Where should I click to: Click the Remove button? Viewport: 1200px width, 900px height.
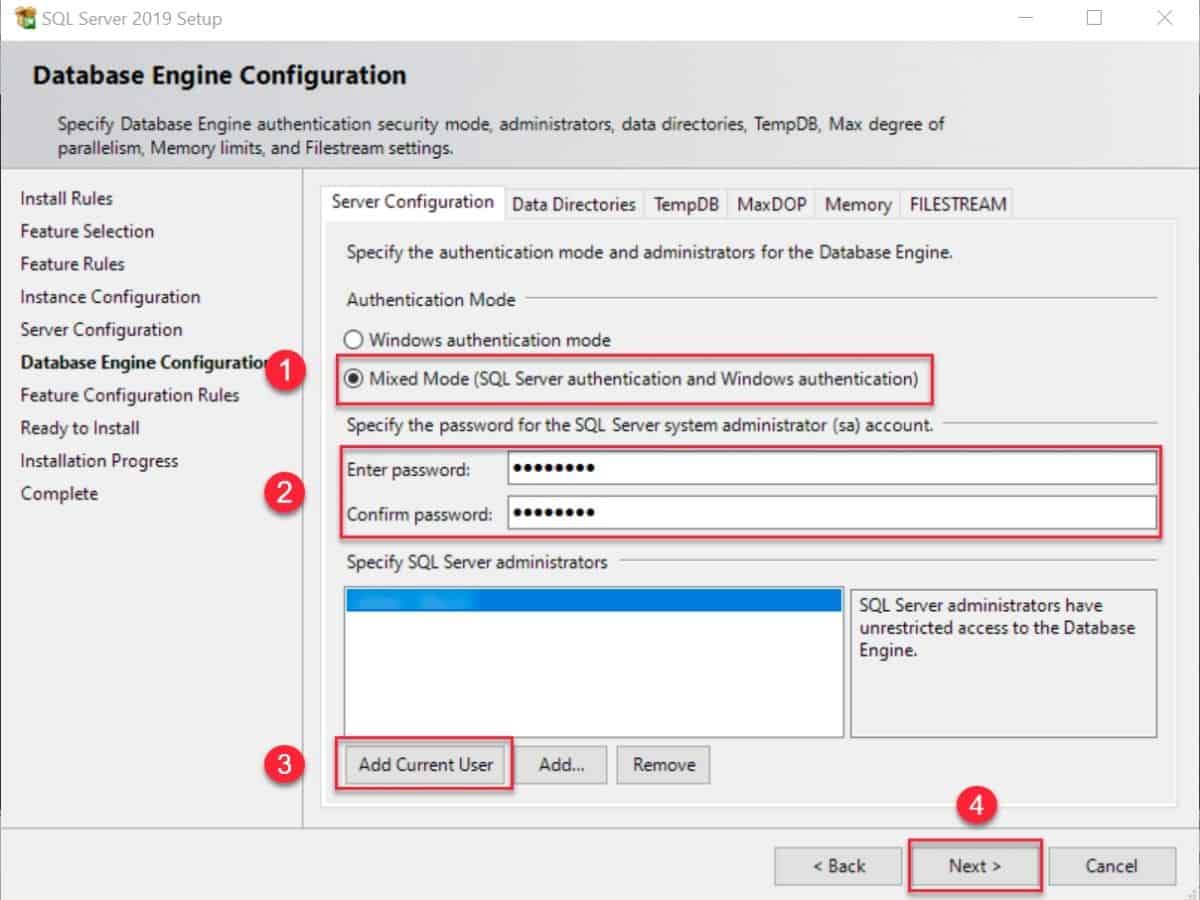(663, 765)
